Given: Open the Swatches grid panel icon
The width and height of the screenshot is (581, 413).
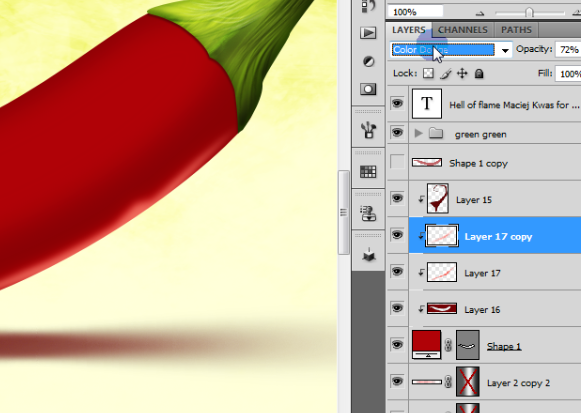Looking at the screenshot, I should (368, 171).
